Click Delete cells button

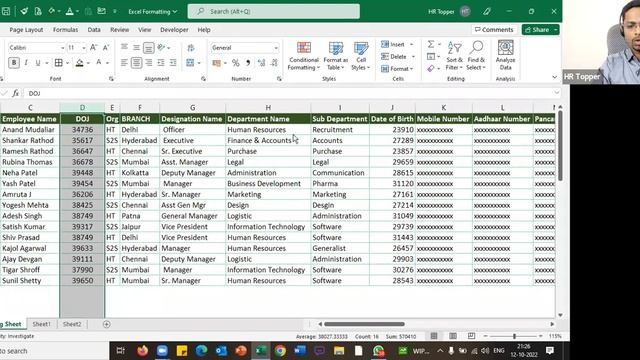[x=394, y=56]
